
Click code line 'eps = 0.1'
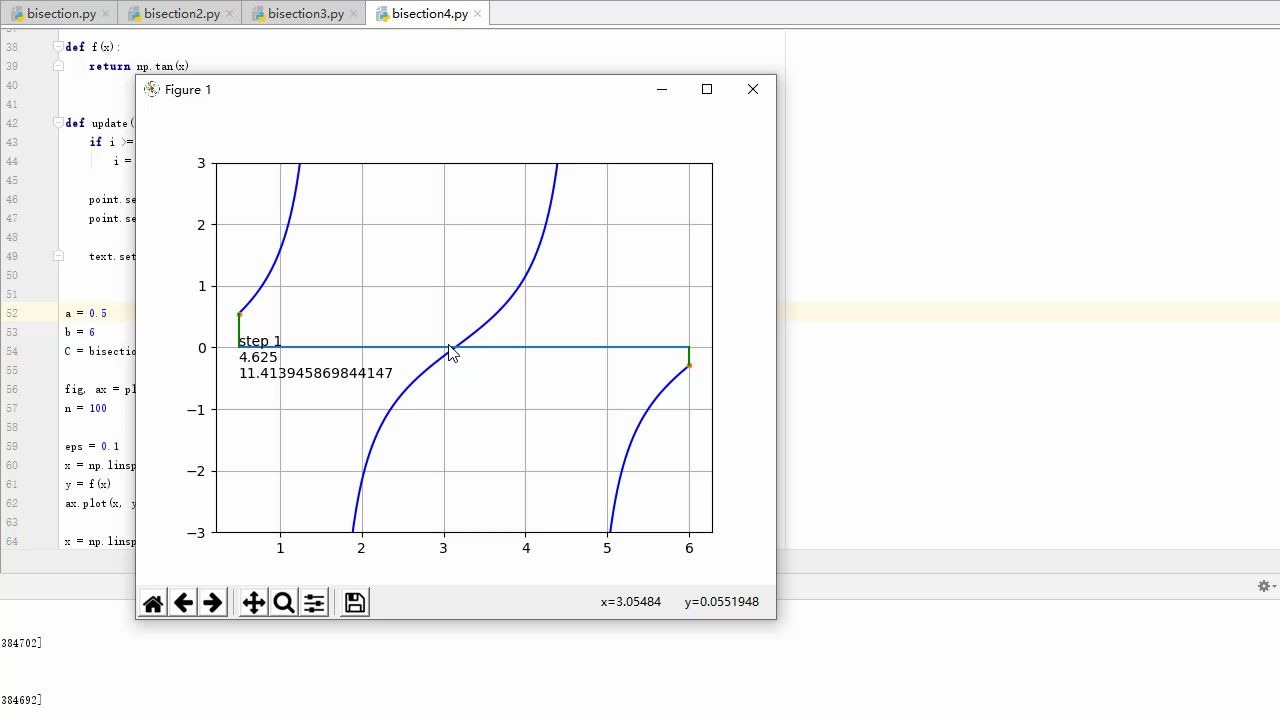[x=92, y=446]
